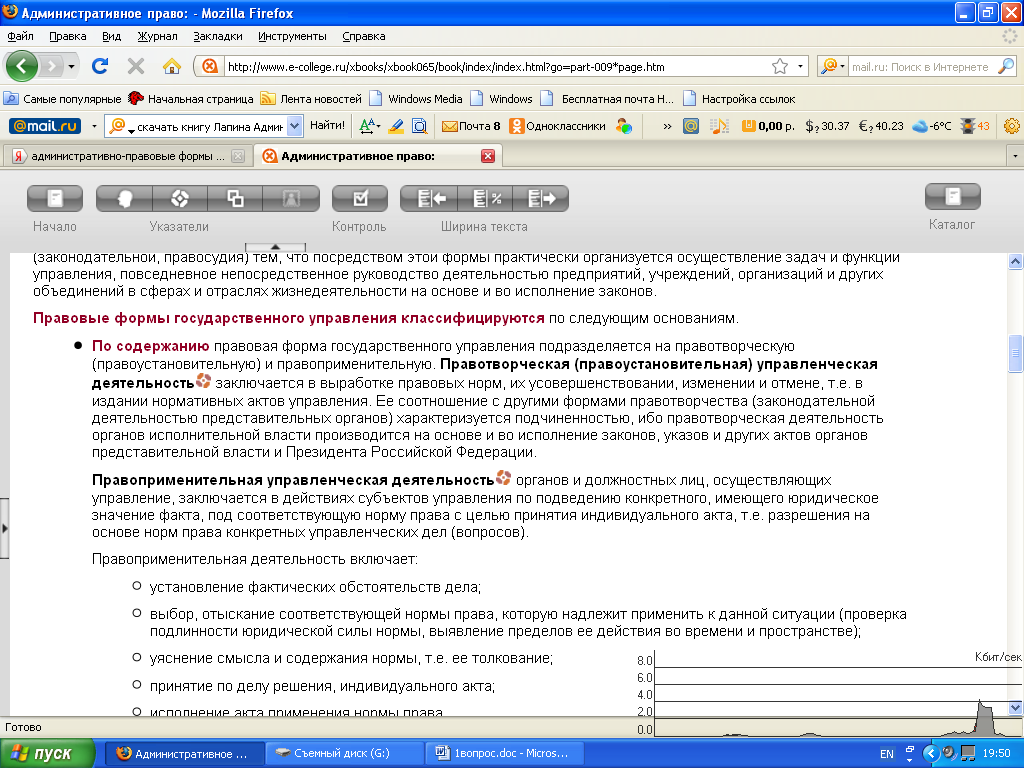Screen dimensions: 1024x768
Task: Bookmark this page with the star
Action: (x=780, y=67)
